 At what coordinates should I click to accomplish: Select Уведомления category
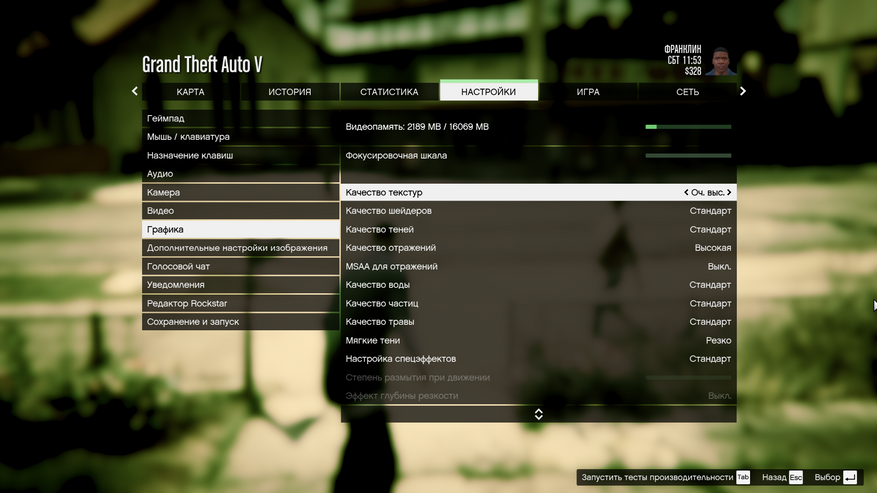[x=241, y=285]
